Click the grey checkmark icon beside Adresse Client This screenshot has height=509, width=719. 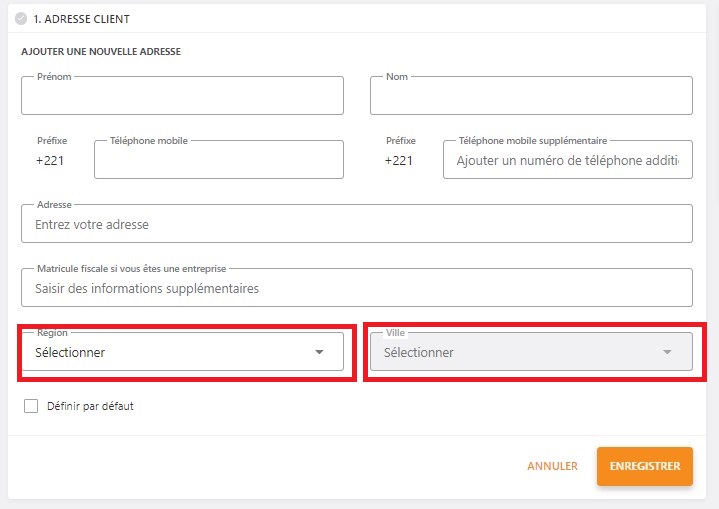(21, 19)
